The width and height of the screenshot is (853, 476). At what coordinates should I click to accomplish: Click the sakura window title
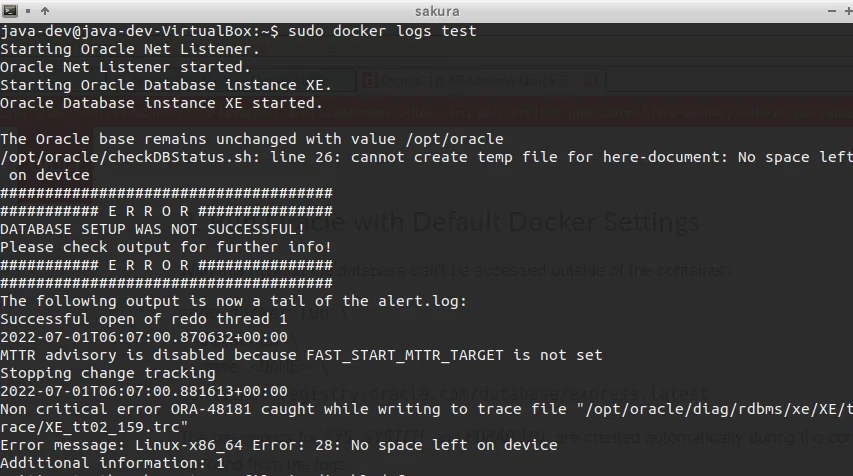tap(437, 11)
